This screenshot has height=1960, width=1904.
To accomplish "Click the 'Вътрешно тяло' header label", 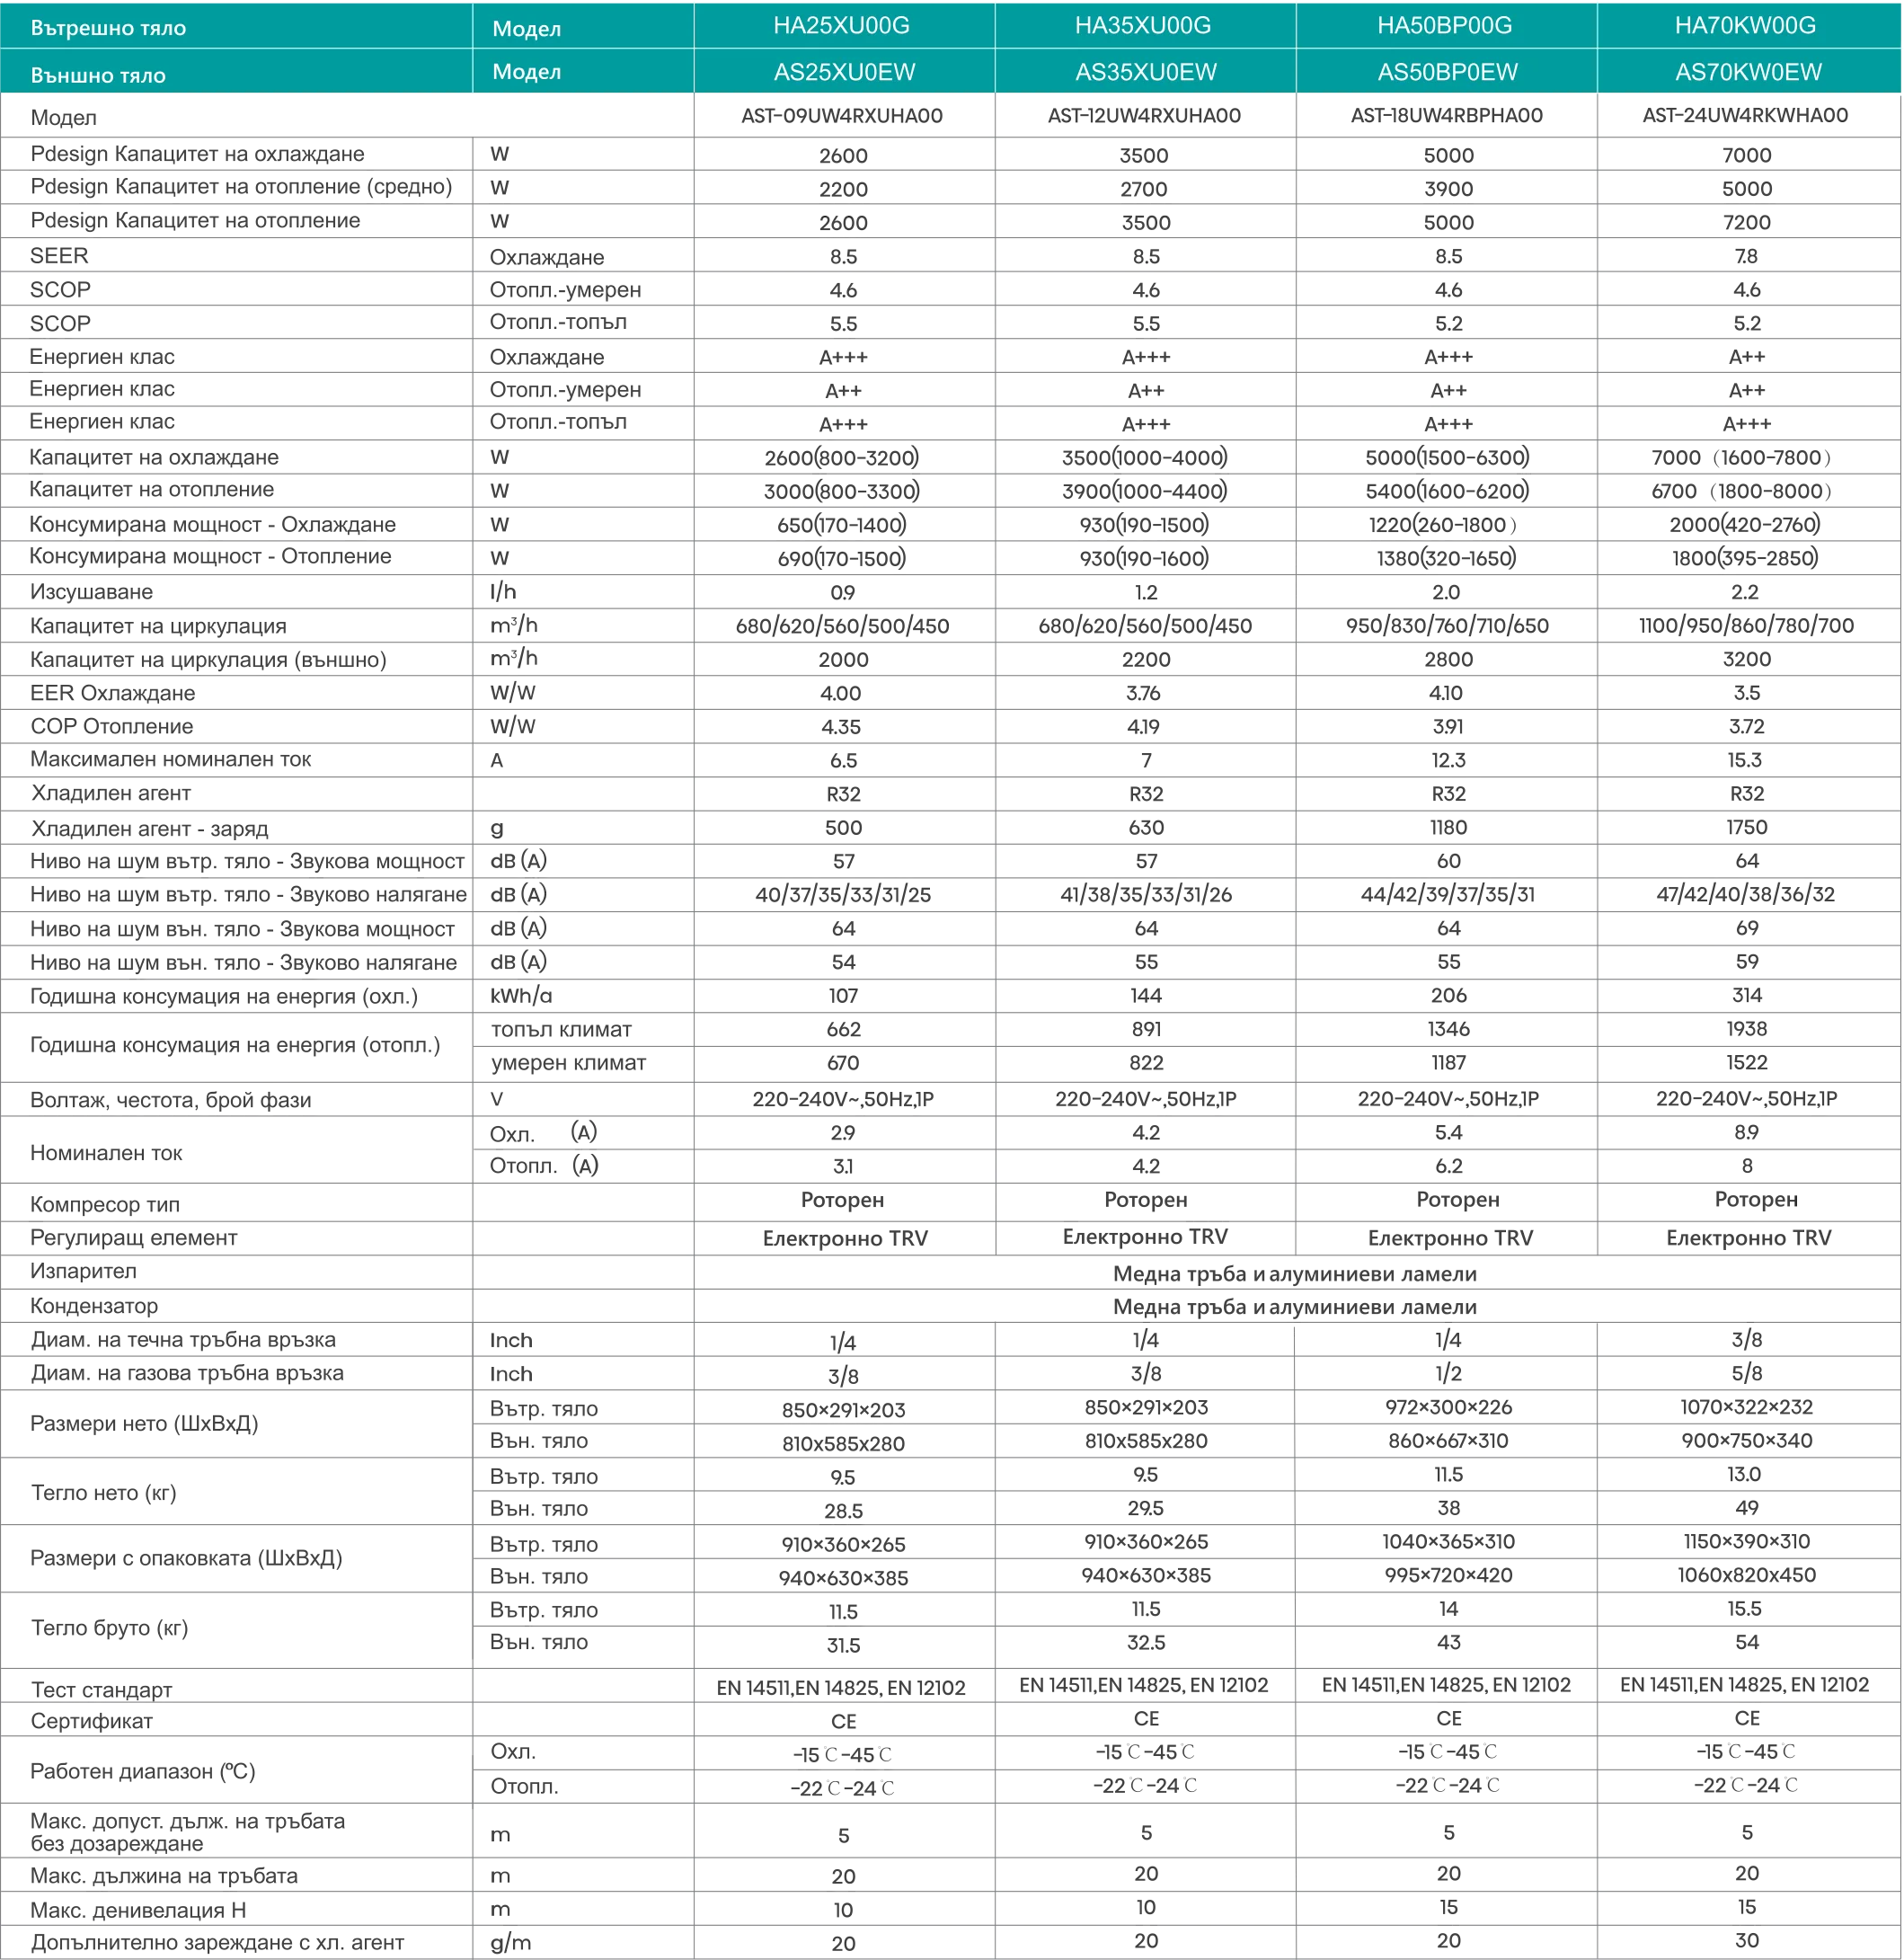I will [x=108, y=28].
